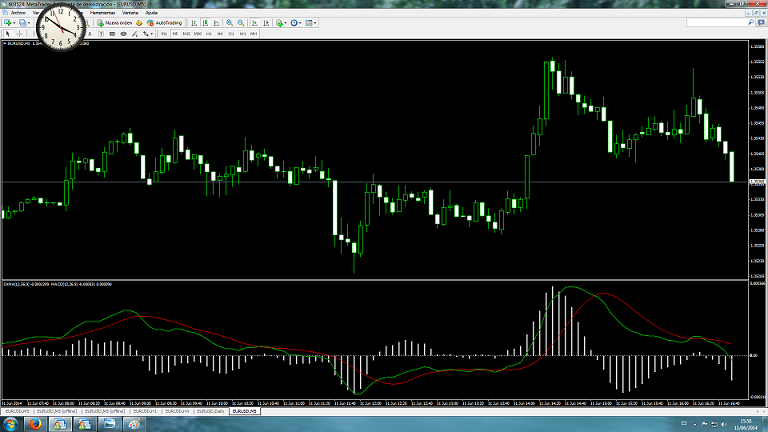Open the new chart icon
Screen dimensions: 768x432
point(7,23)
